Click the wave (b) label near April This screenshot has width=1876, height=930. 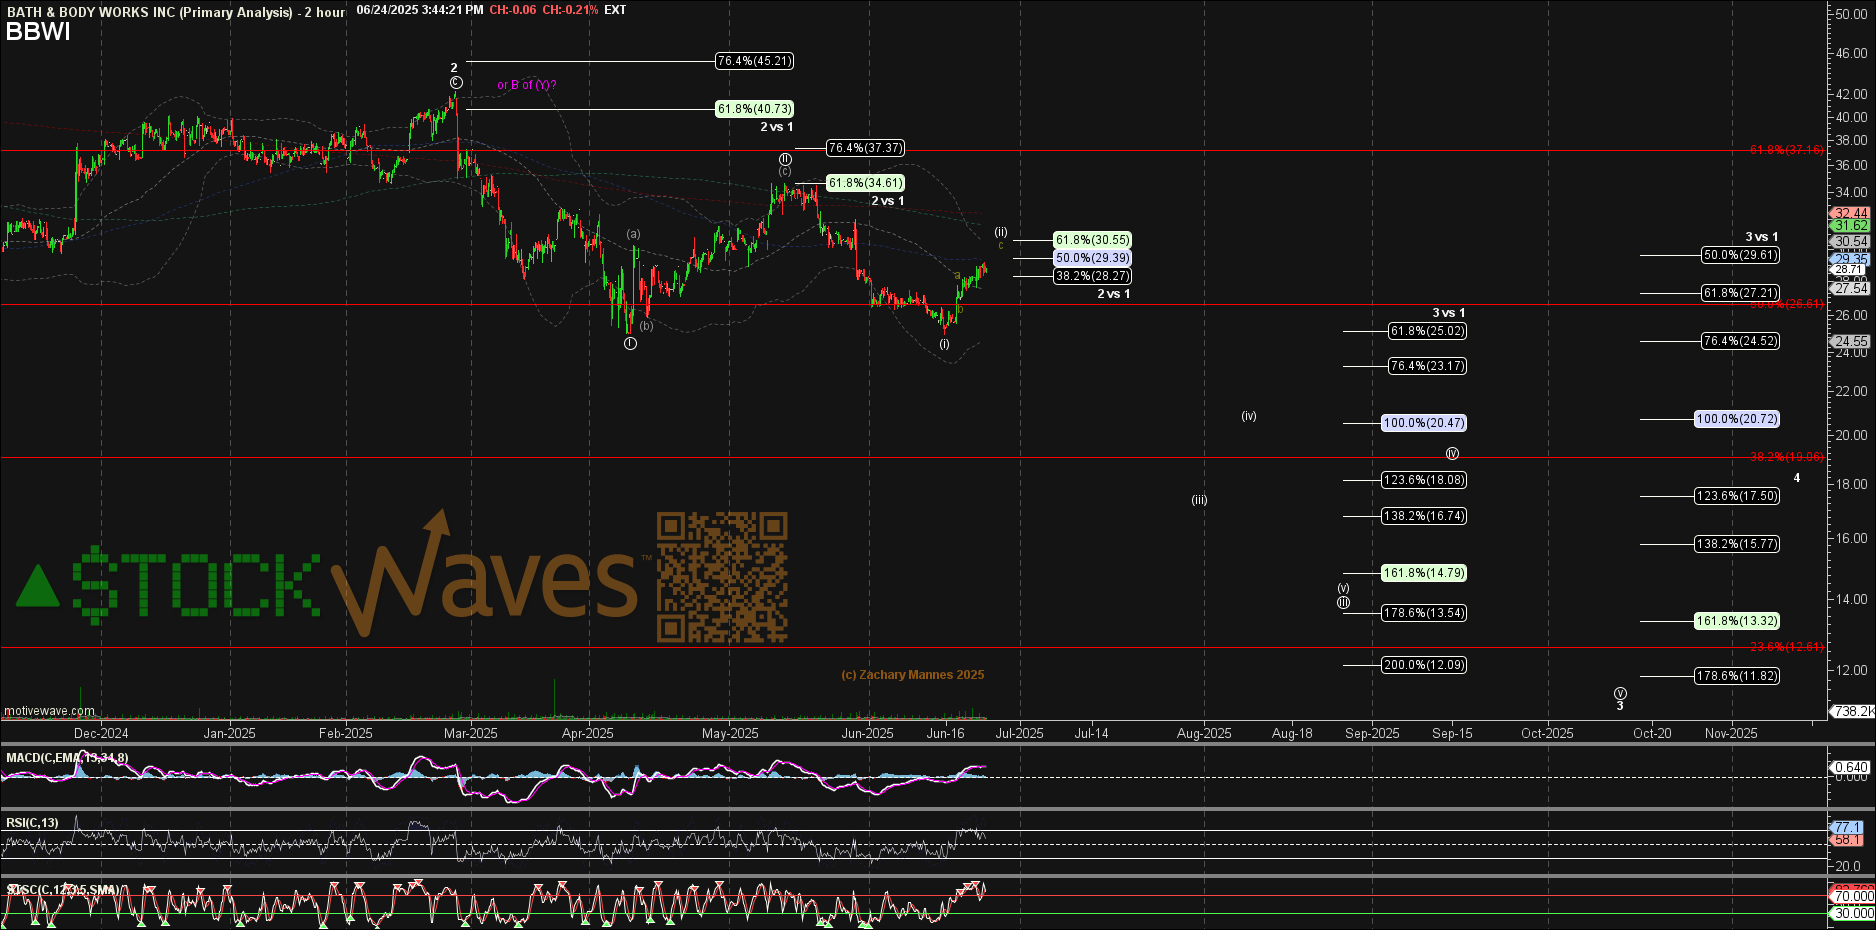click(647, 326)
